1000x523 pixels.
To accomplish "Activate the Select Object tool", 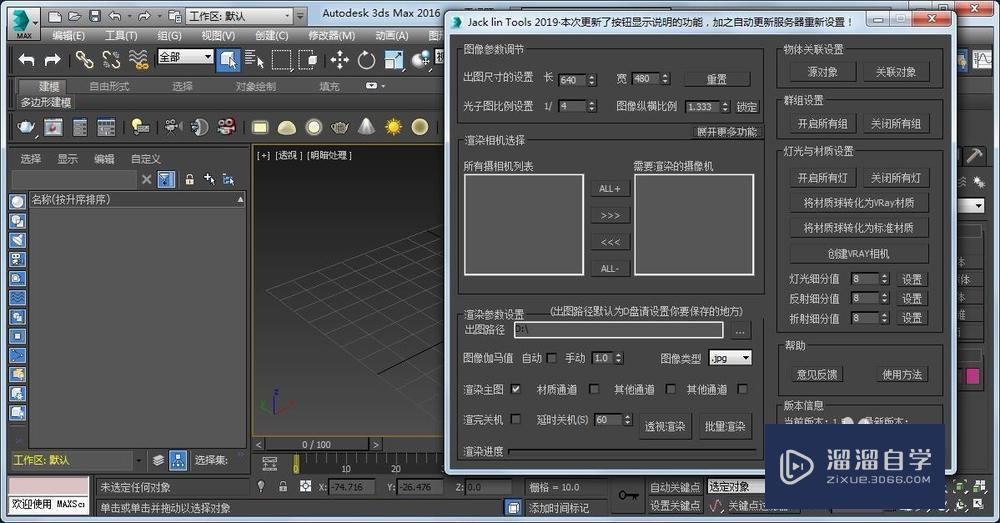I will pos(228,60).
